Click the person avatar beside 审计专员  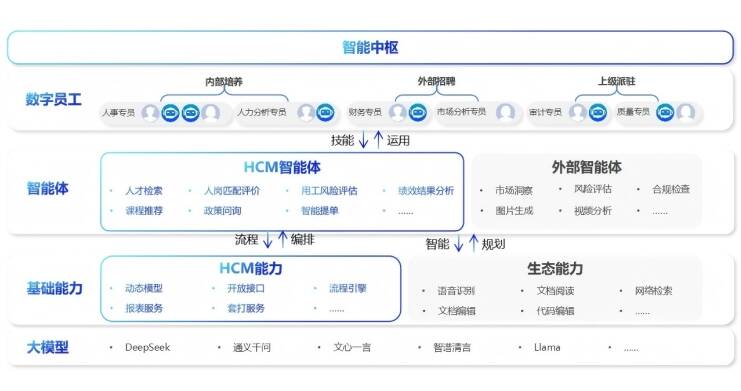pos(577,113)
